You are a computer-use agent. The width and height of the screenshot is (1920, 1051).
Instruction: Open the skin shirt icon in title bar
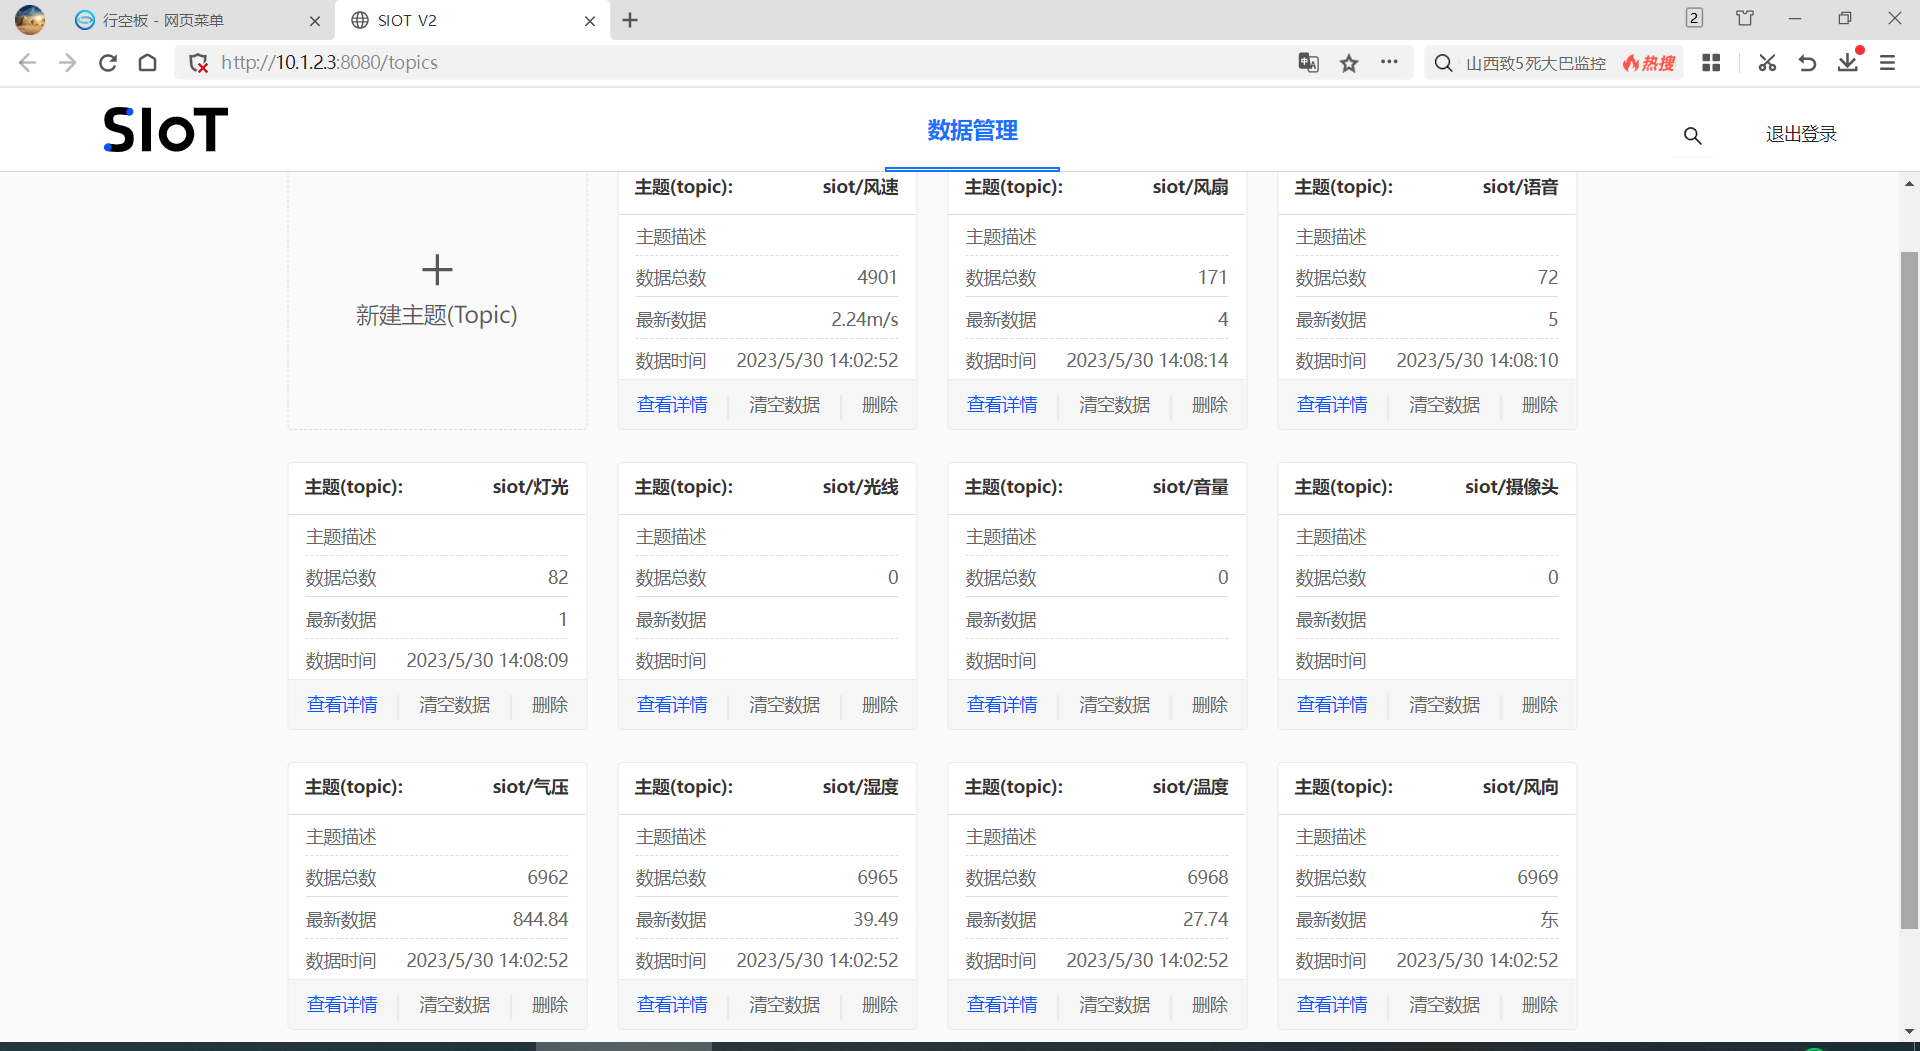pos(1745,18)
